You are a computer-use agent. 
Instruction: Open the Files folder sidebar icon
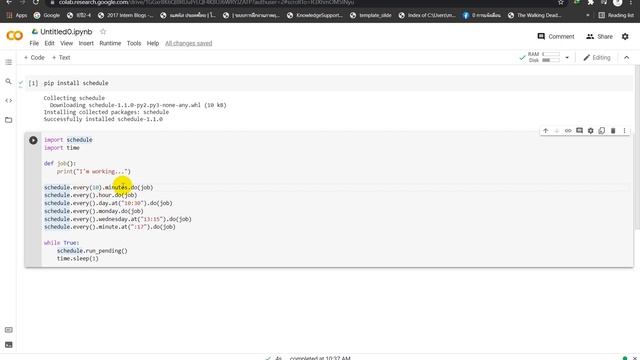tap(9, 120)
